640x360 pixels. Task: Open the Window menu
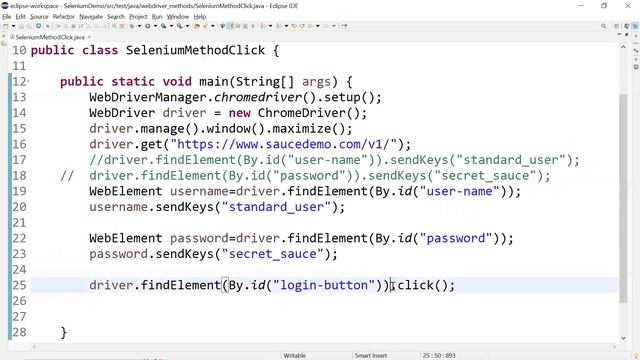[x=178, y=17]
